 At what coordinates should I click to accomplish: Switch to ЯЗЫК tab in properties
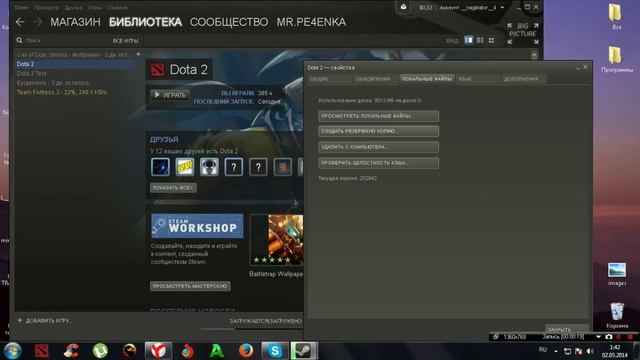click(478, 79)
